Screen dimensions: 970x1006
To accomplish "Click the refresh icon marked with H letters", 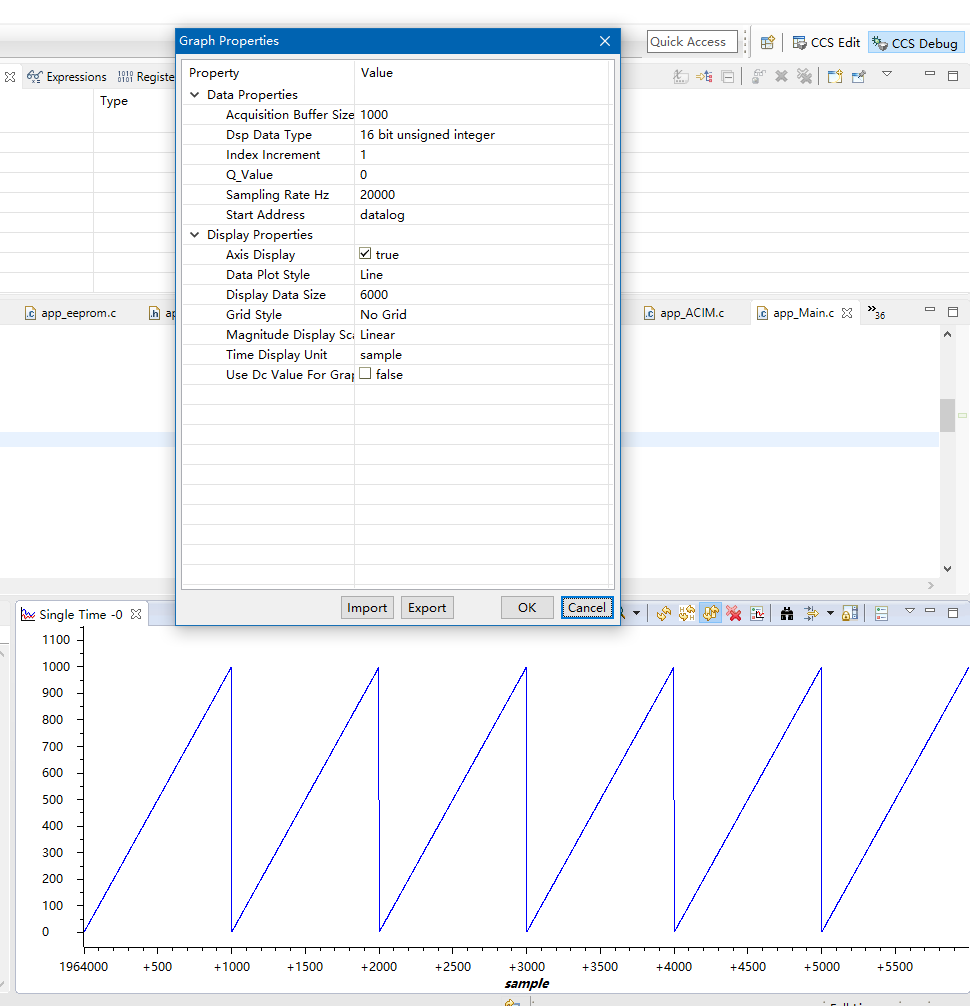I will [686, 614].
